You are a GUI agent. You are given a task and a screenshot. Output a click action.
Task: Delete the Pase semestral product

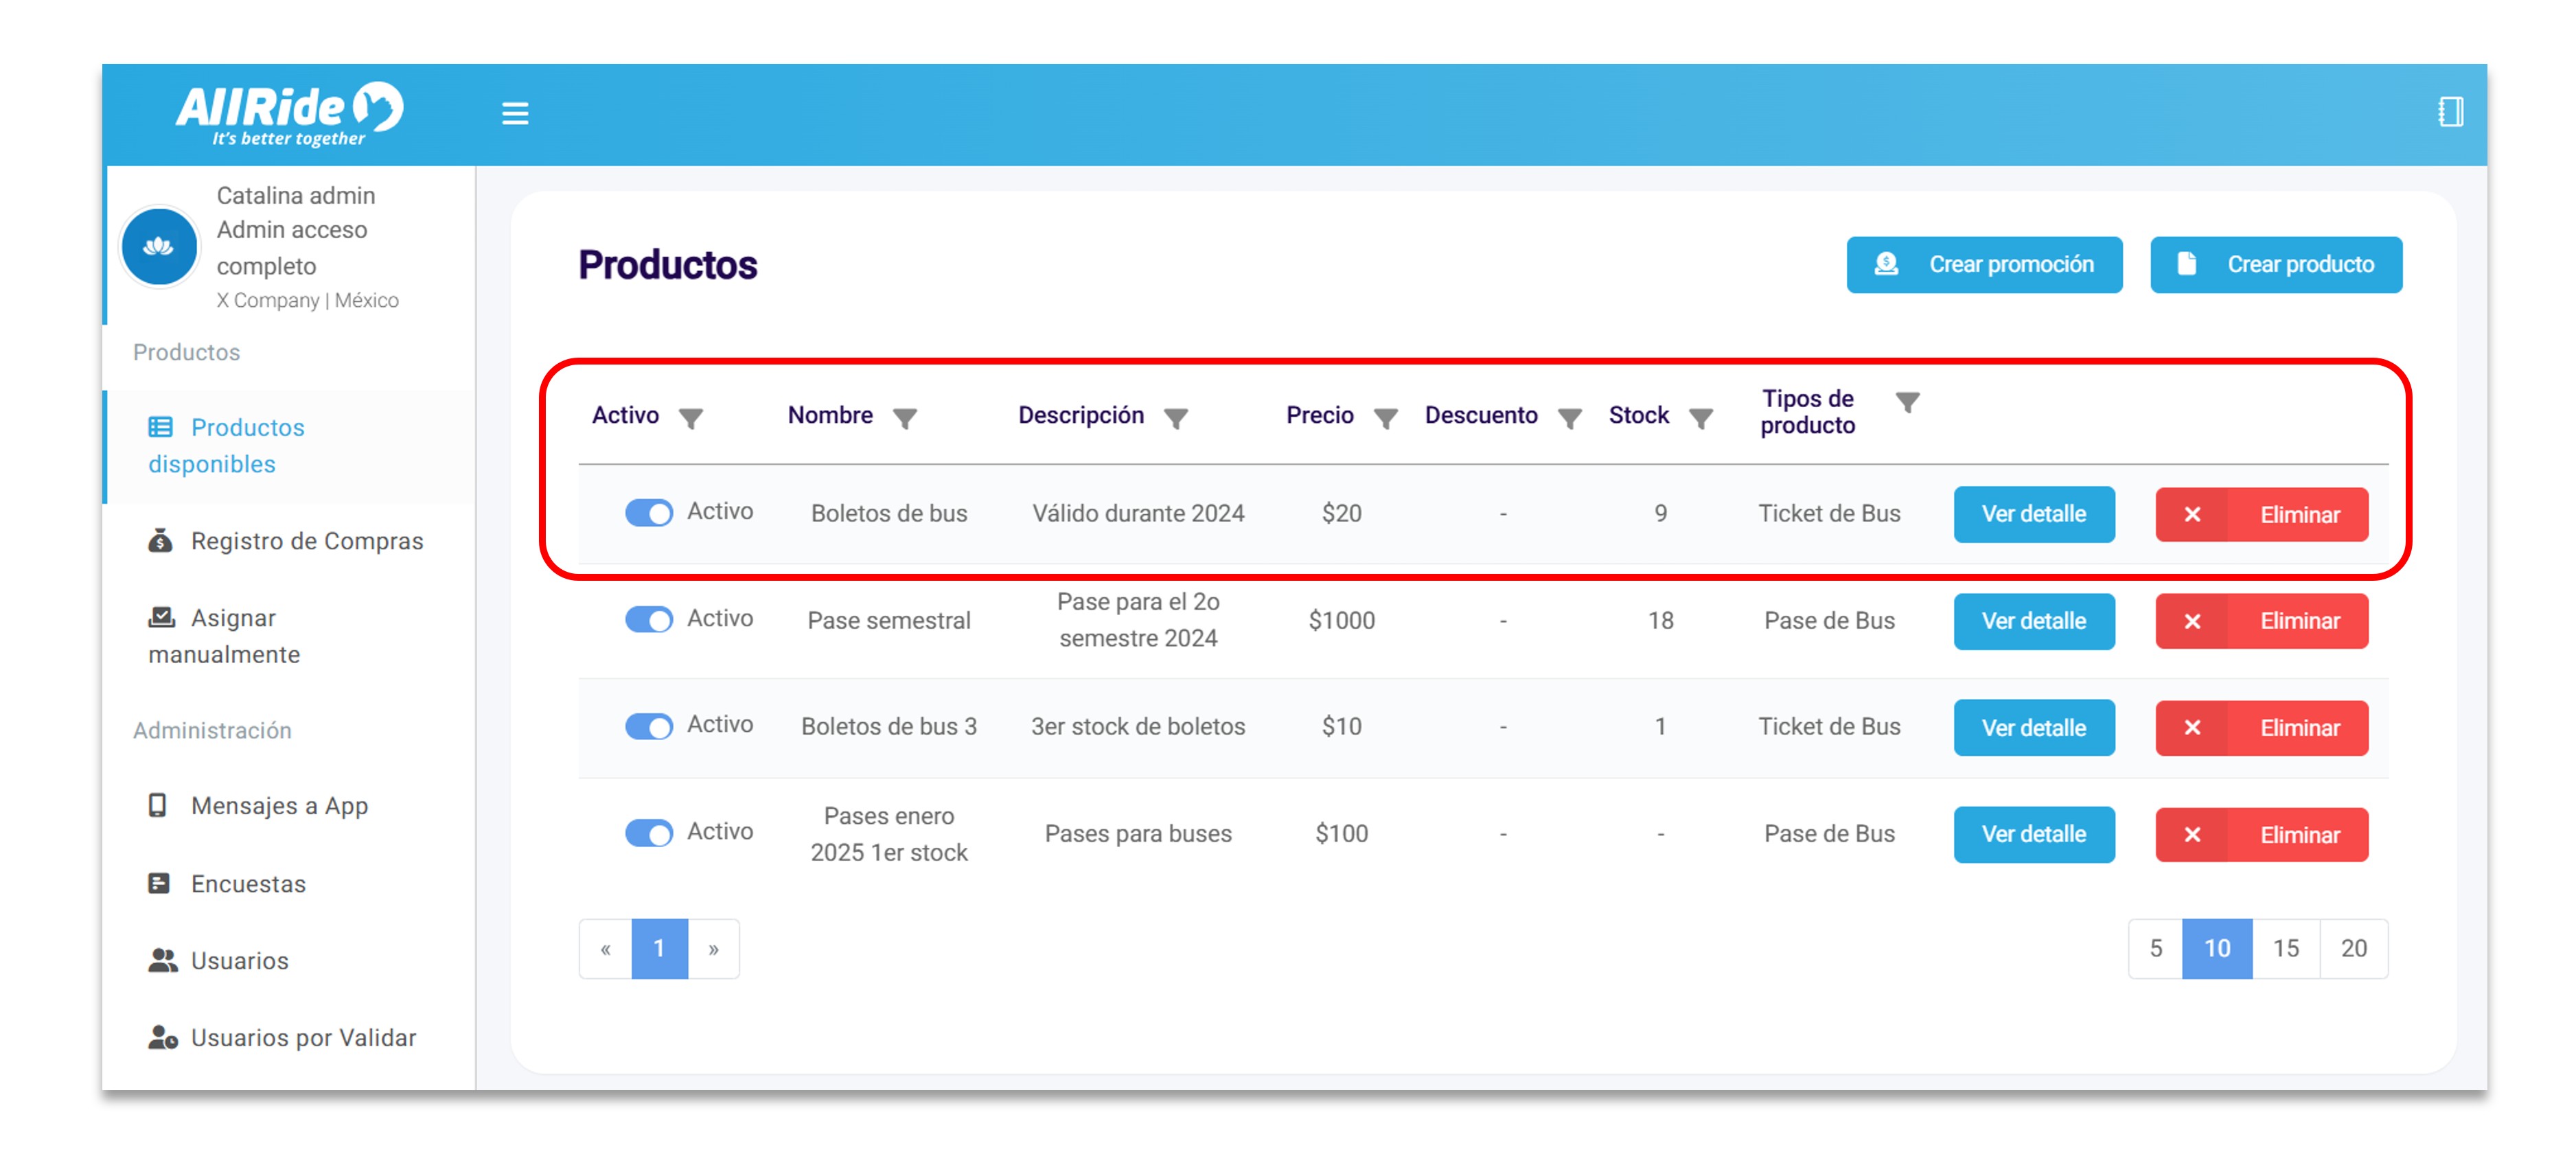point(2262,621)
